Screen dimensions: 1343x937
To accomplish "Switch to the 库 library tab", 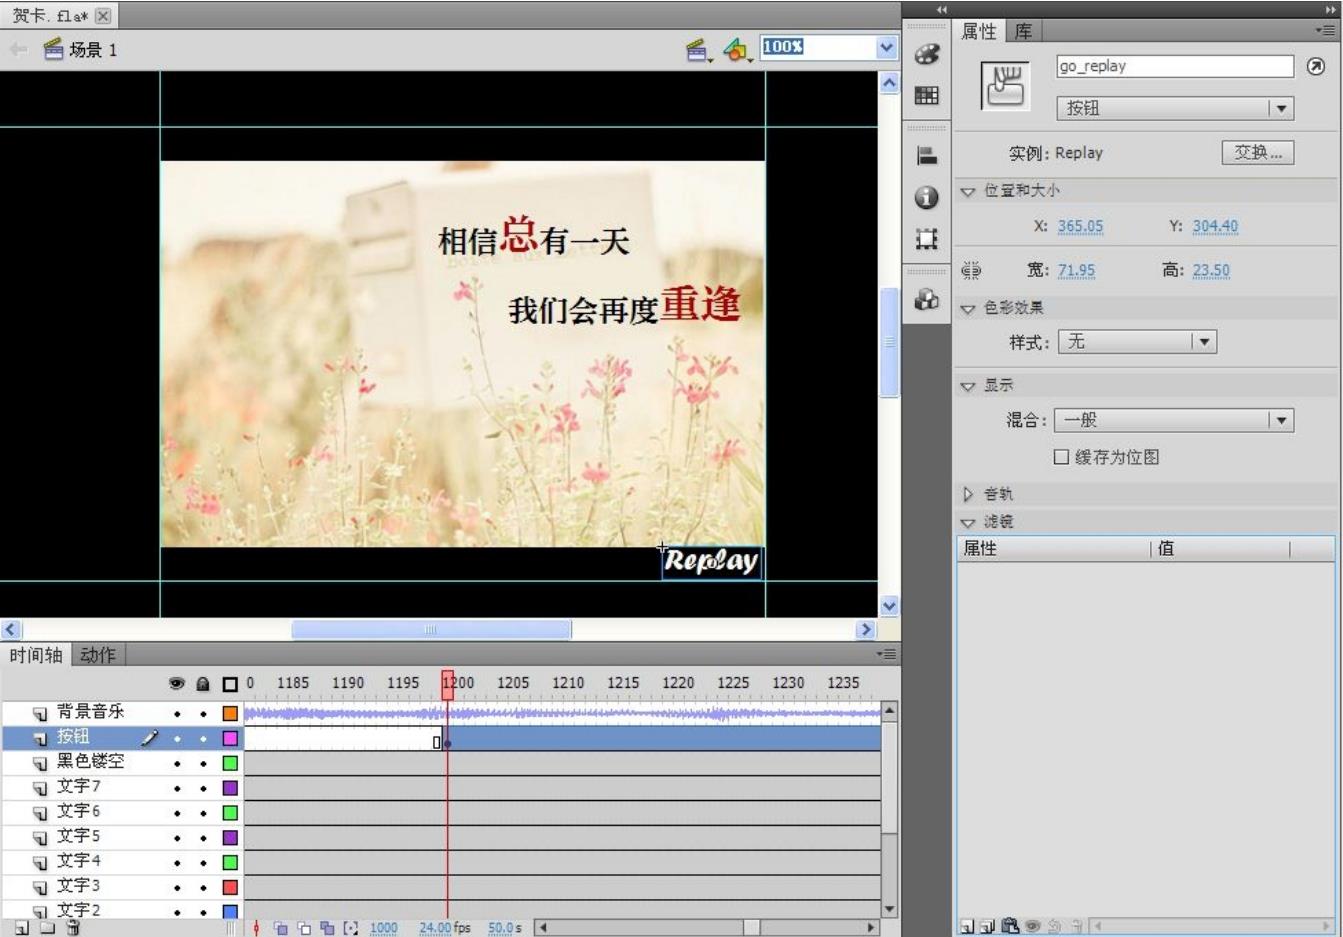I will click(x=1023, y=32).
